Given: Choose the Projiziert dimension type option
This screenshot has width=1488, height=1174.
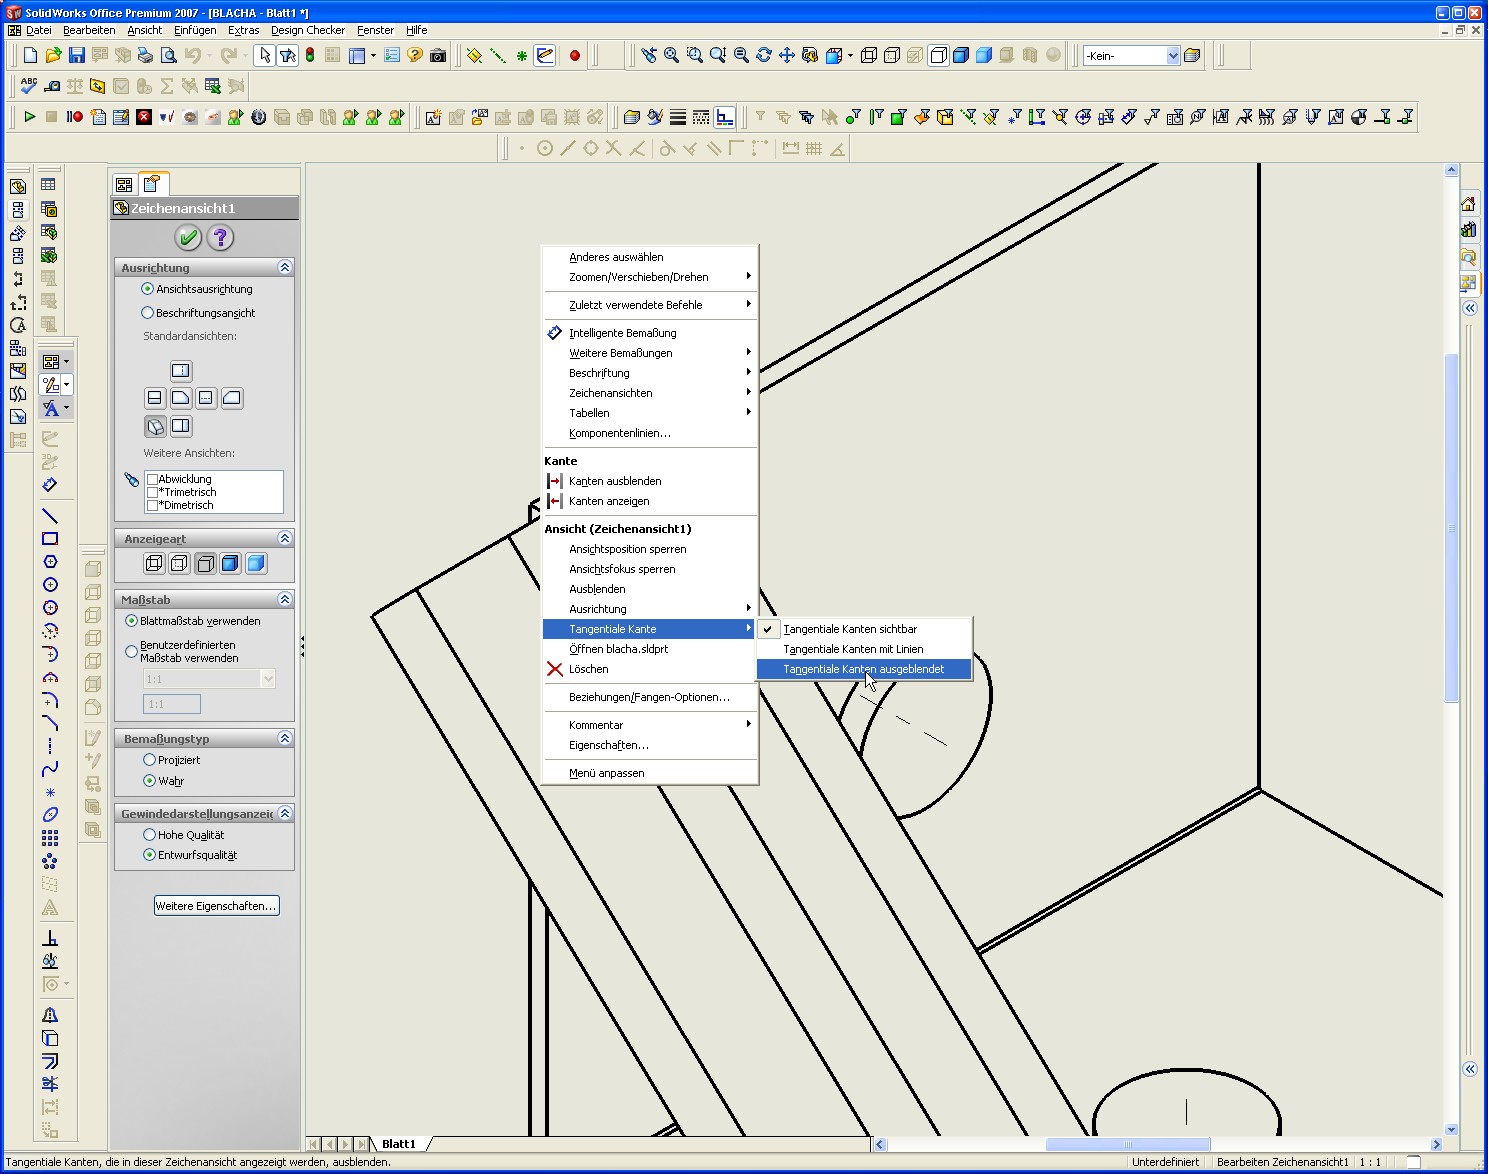Looking at the screenshot, I should 150,760.
